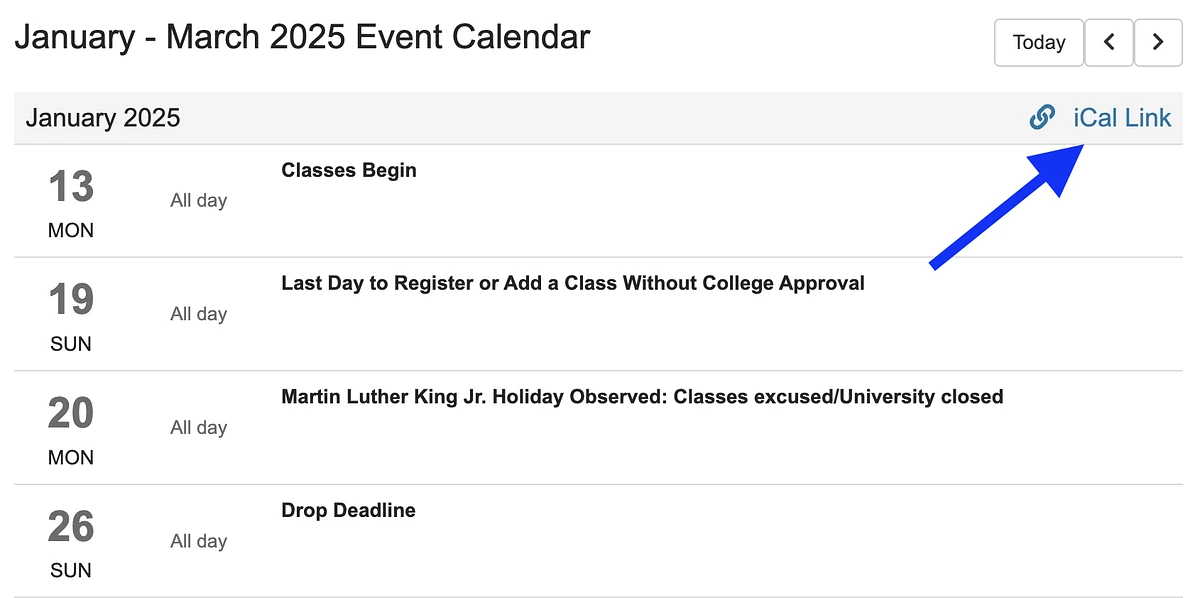Select the date cell for Monday the 20th
The height and width of the screenshot is (598, 1200).
(x=70, y=428)
